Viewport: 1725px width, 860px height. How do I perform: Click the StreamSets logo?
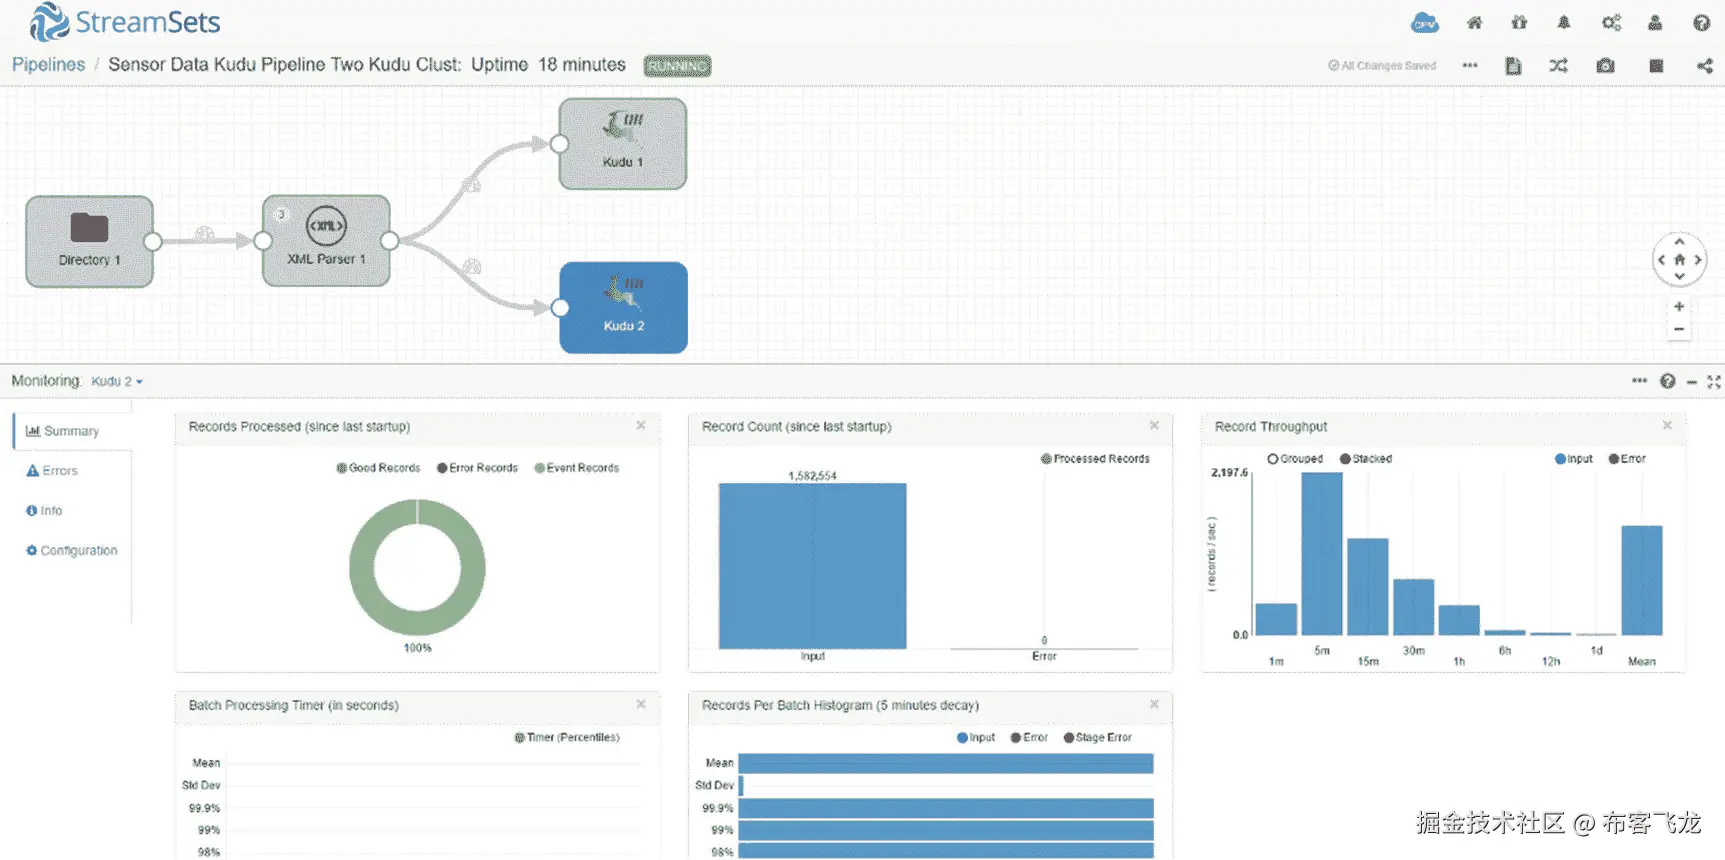(x=124, y=23)
